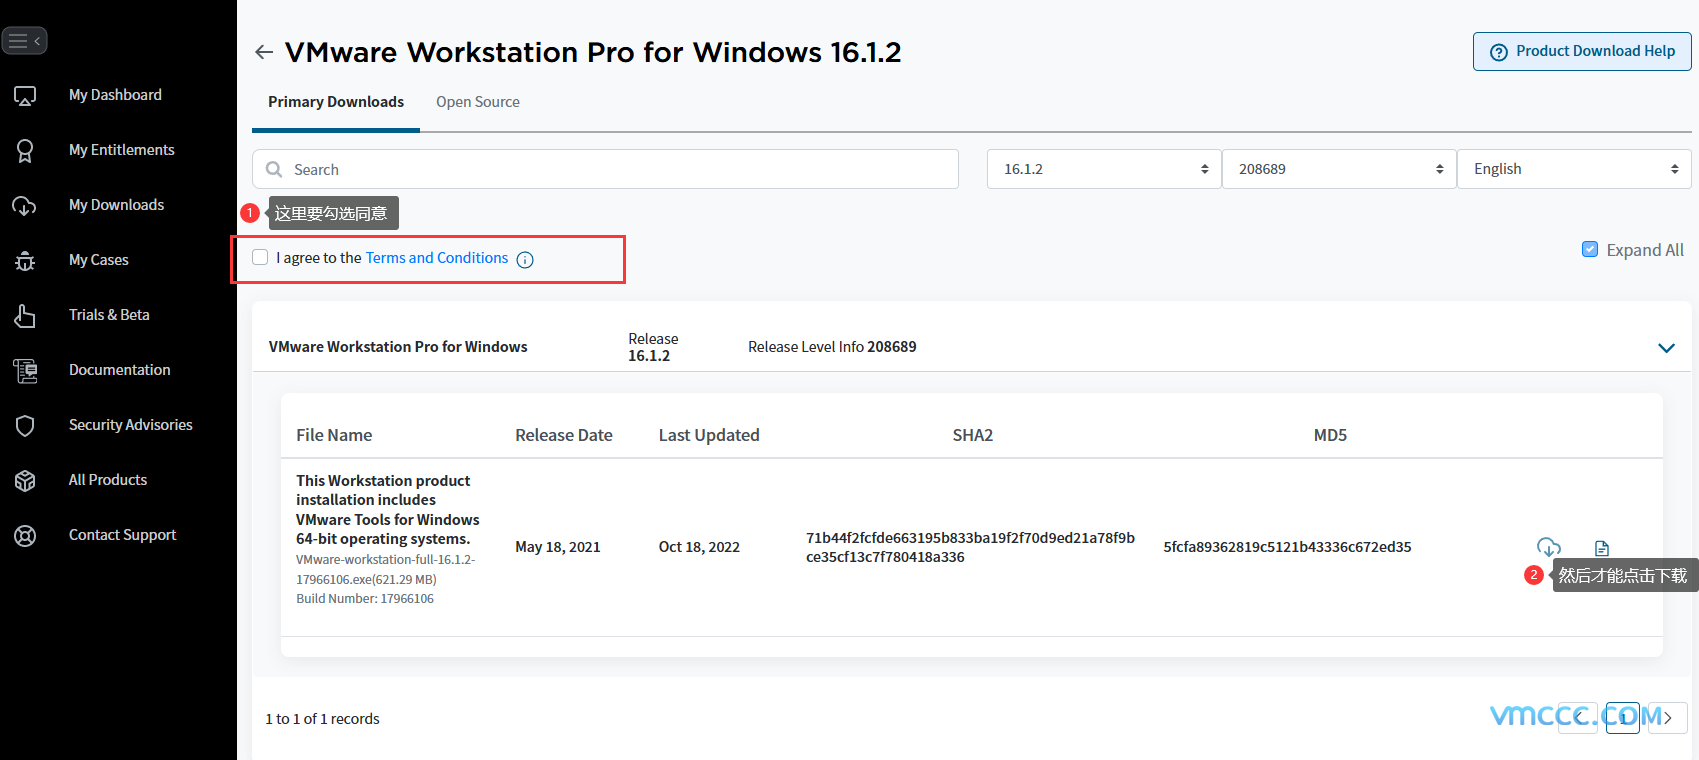This screenshot has height=760, width=1699.
Task: Click the Documentation pages icon
Action: 25,371
